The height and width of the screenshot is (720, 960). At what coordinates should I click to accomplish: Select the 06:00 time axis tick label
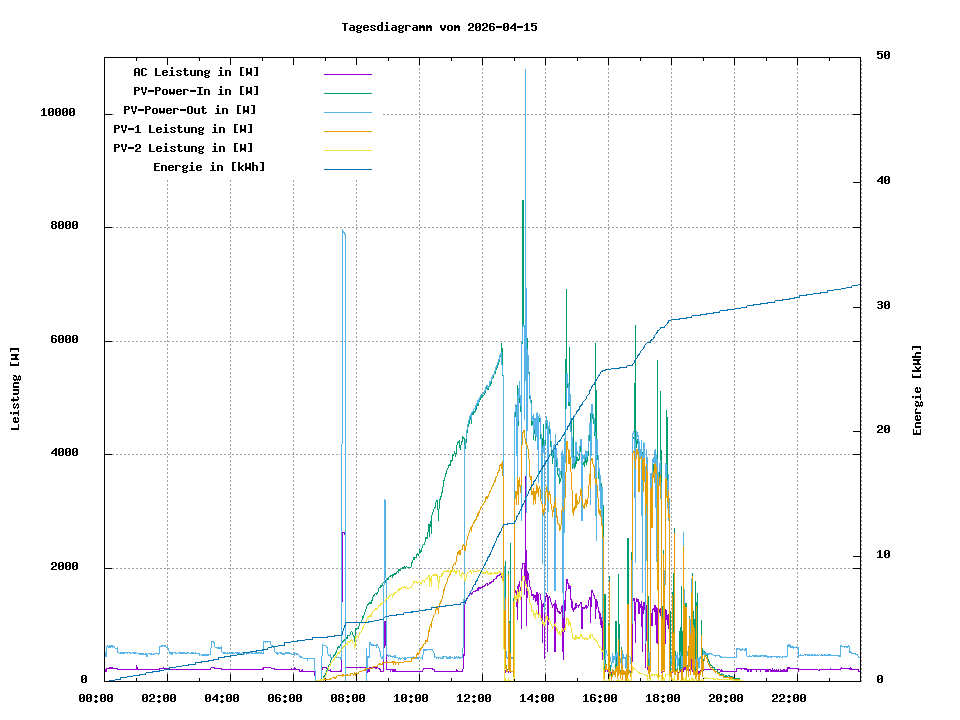pyautogui.click(x=285, y=698)
